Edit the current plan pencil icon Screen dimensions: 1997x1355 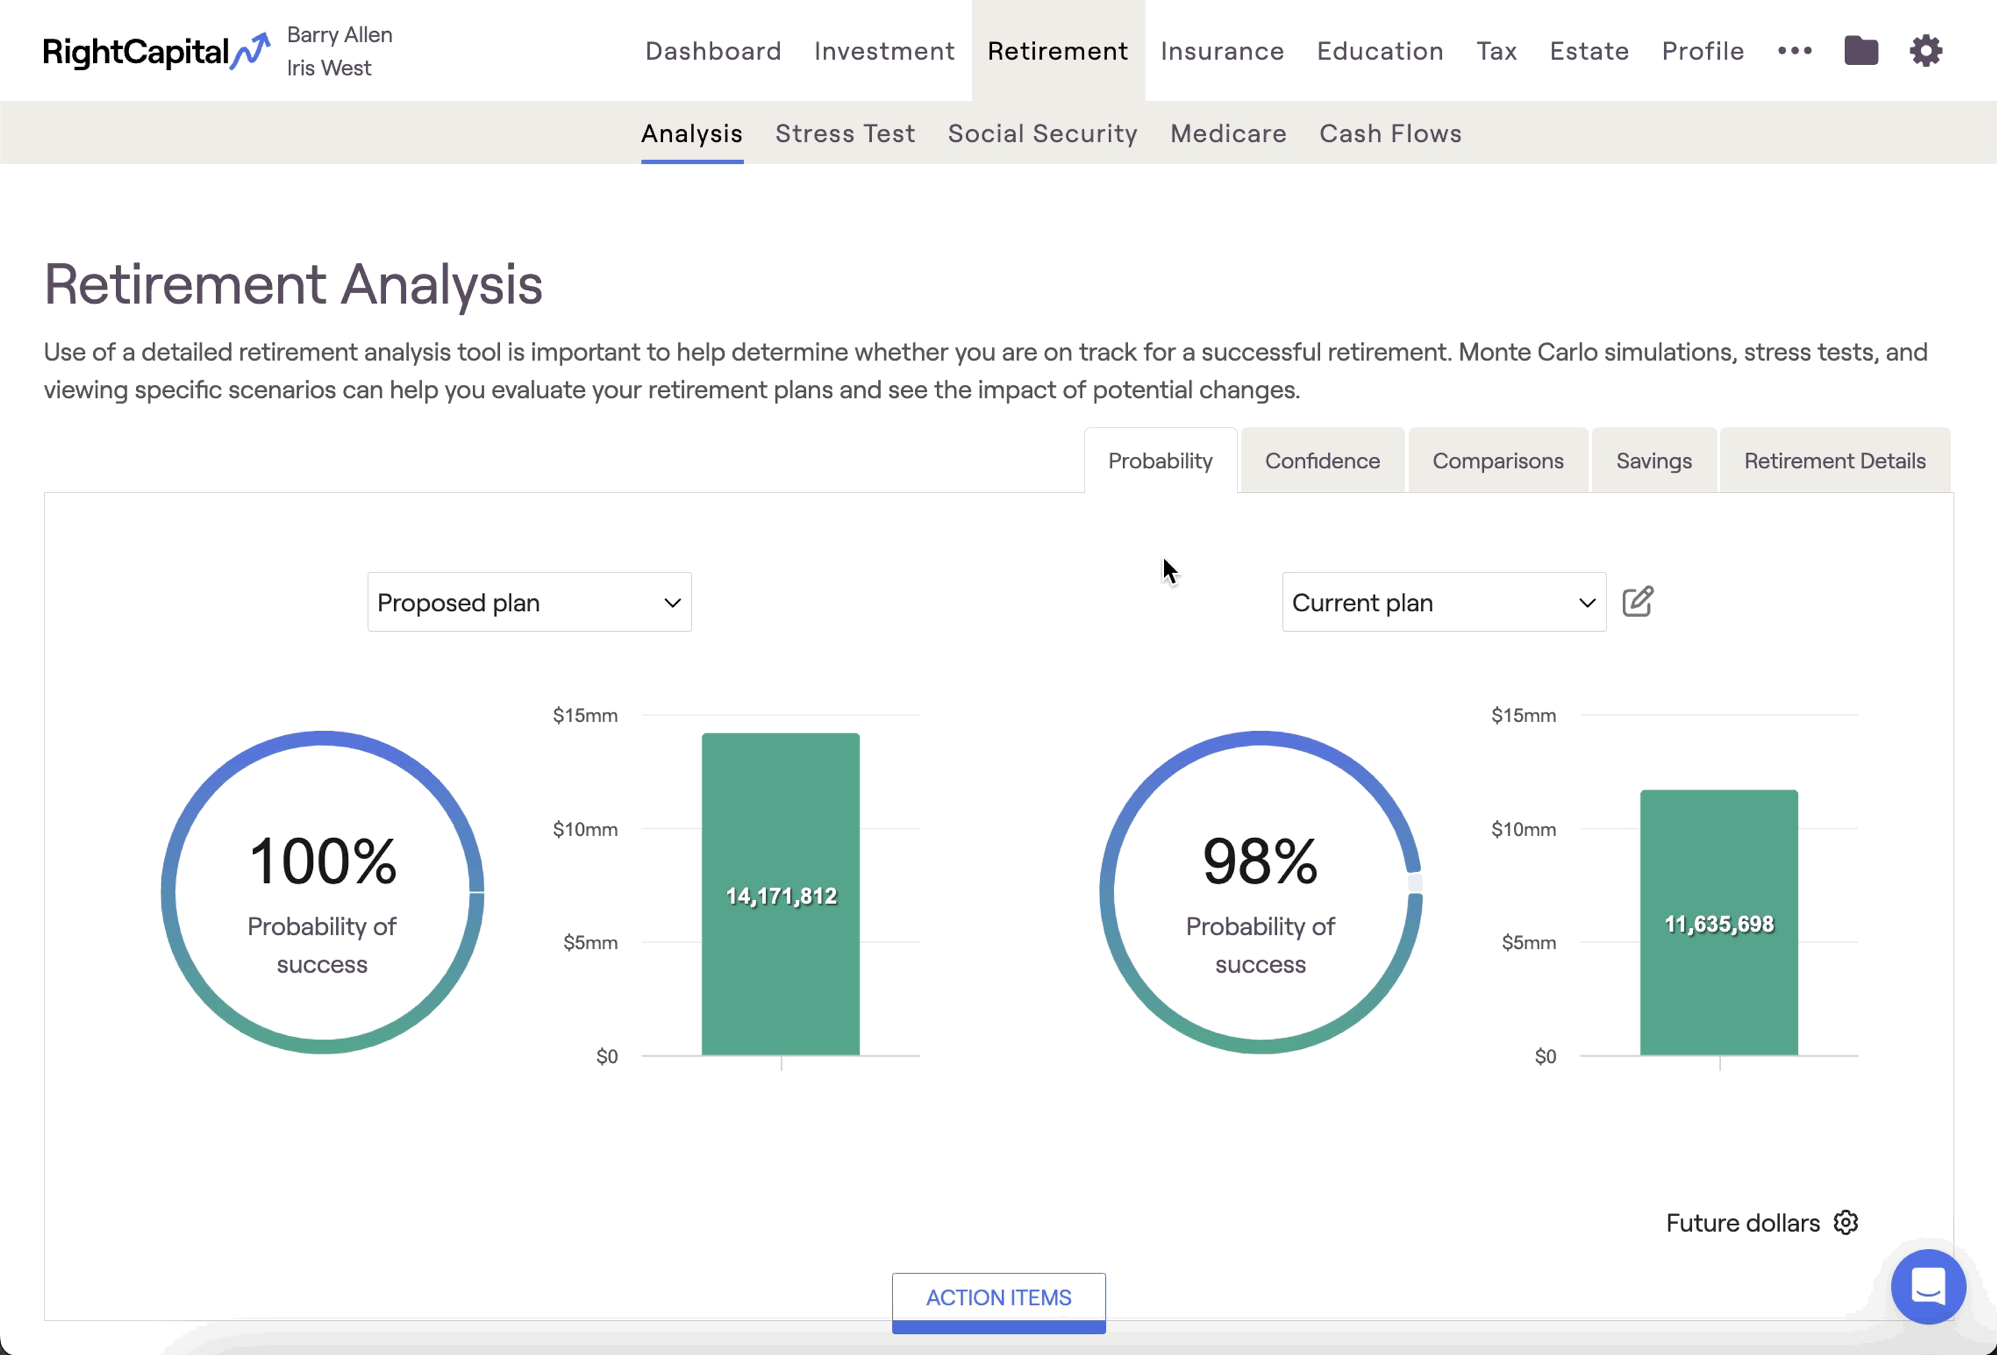[1637, 602]
